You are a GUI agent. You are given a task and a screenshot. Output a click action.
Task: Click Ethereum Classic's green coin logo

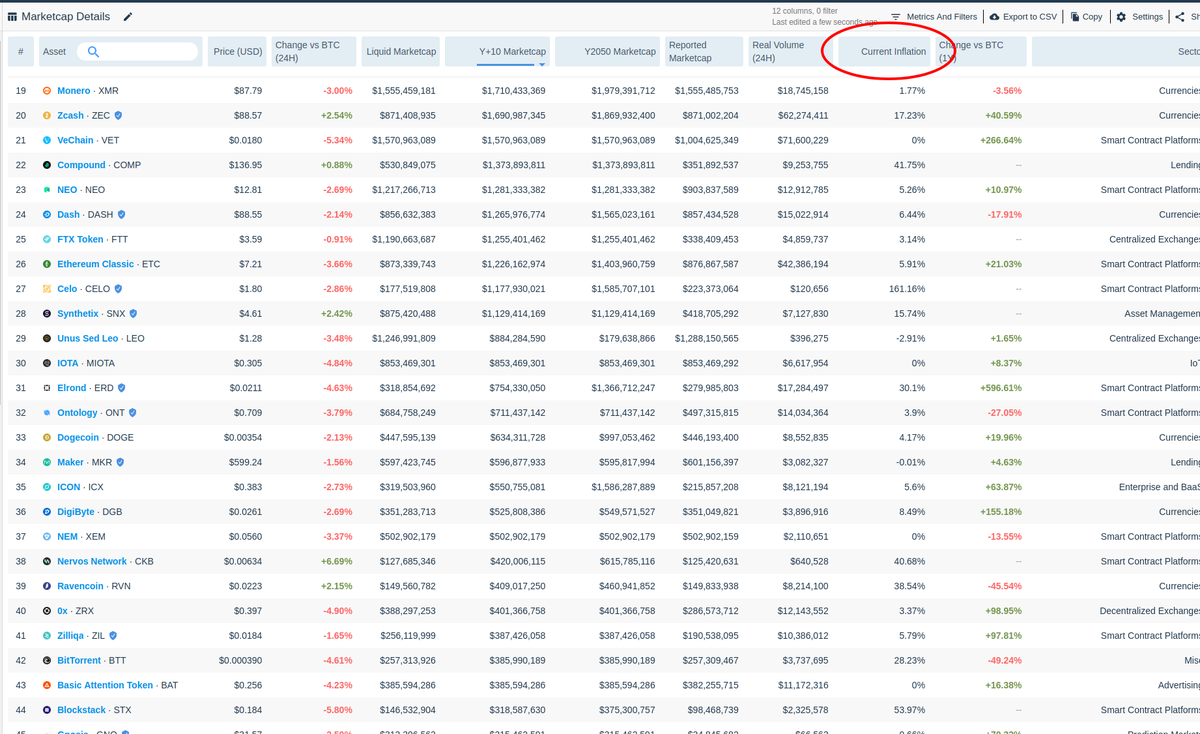tap(47, 263)
